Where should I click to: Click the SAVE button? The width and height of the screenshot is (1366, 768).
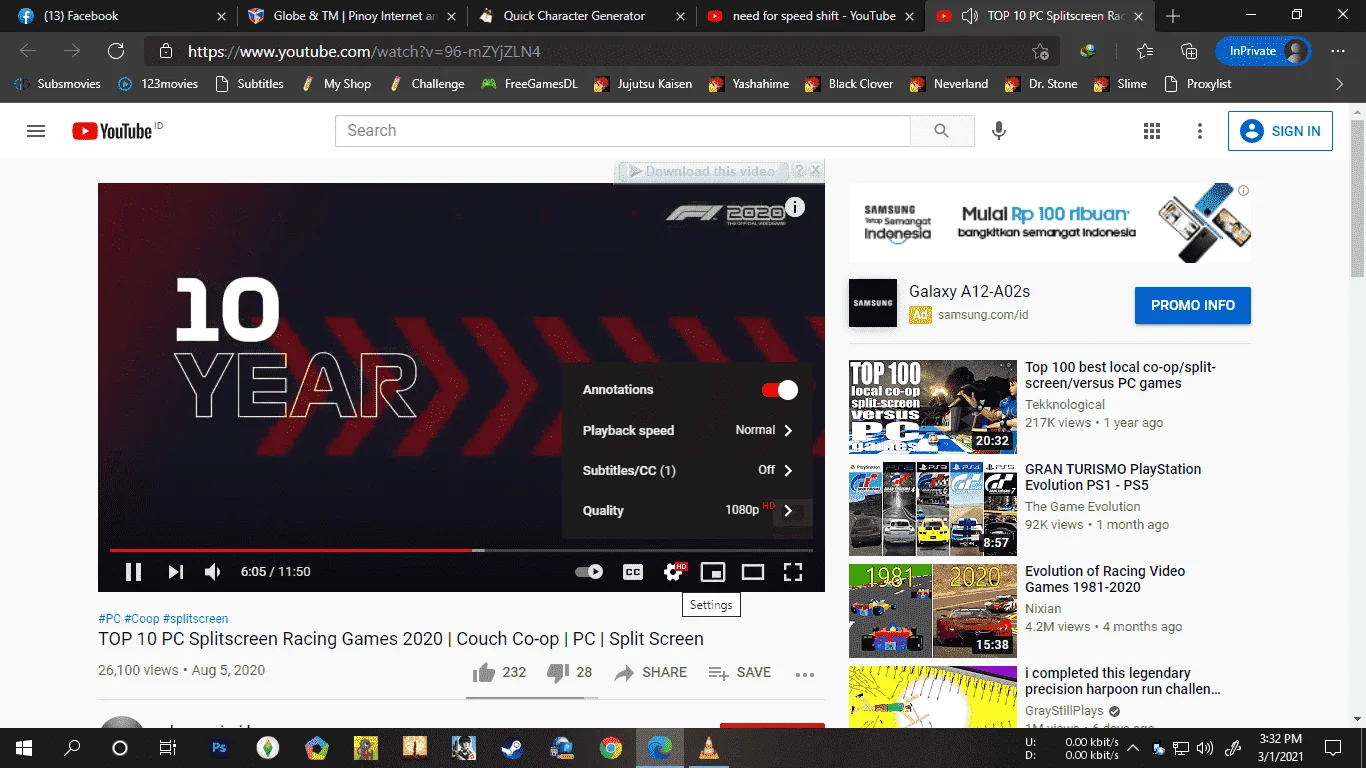coord(740,673)
